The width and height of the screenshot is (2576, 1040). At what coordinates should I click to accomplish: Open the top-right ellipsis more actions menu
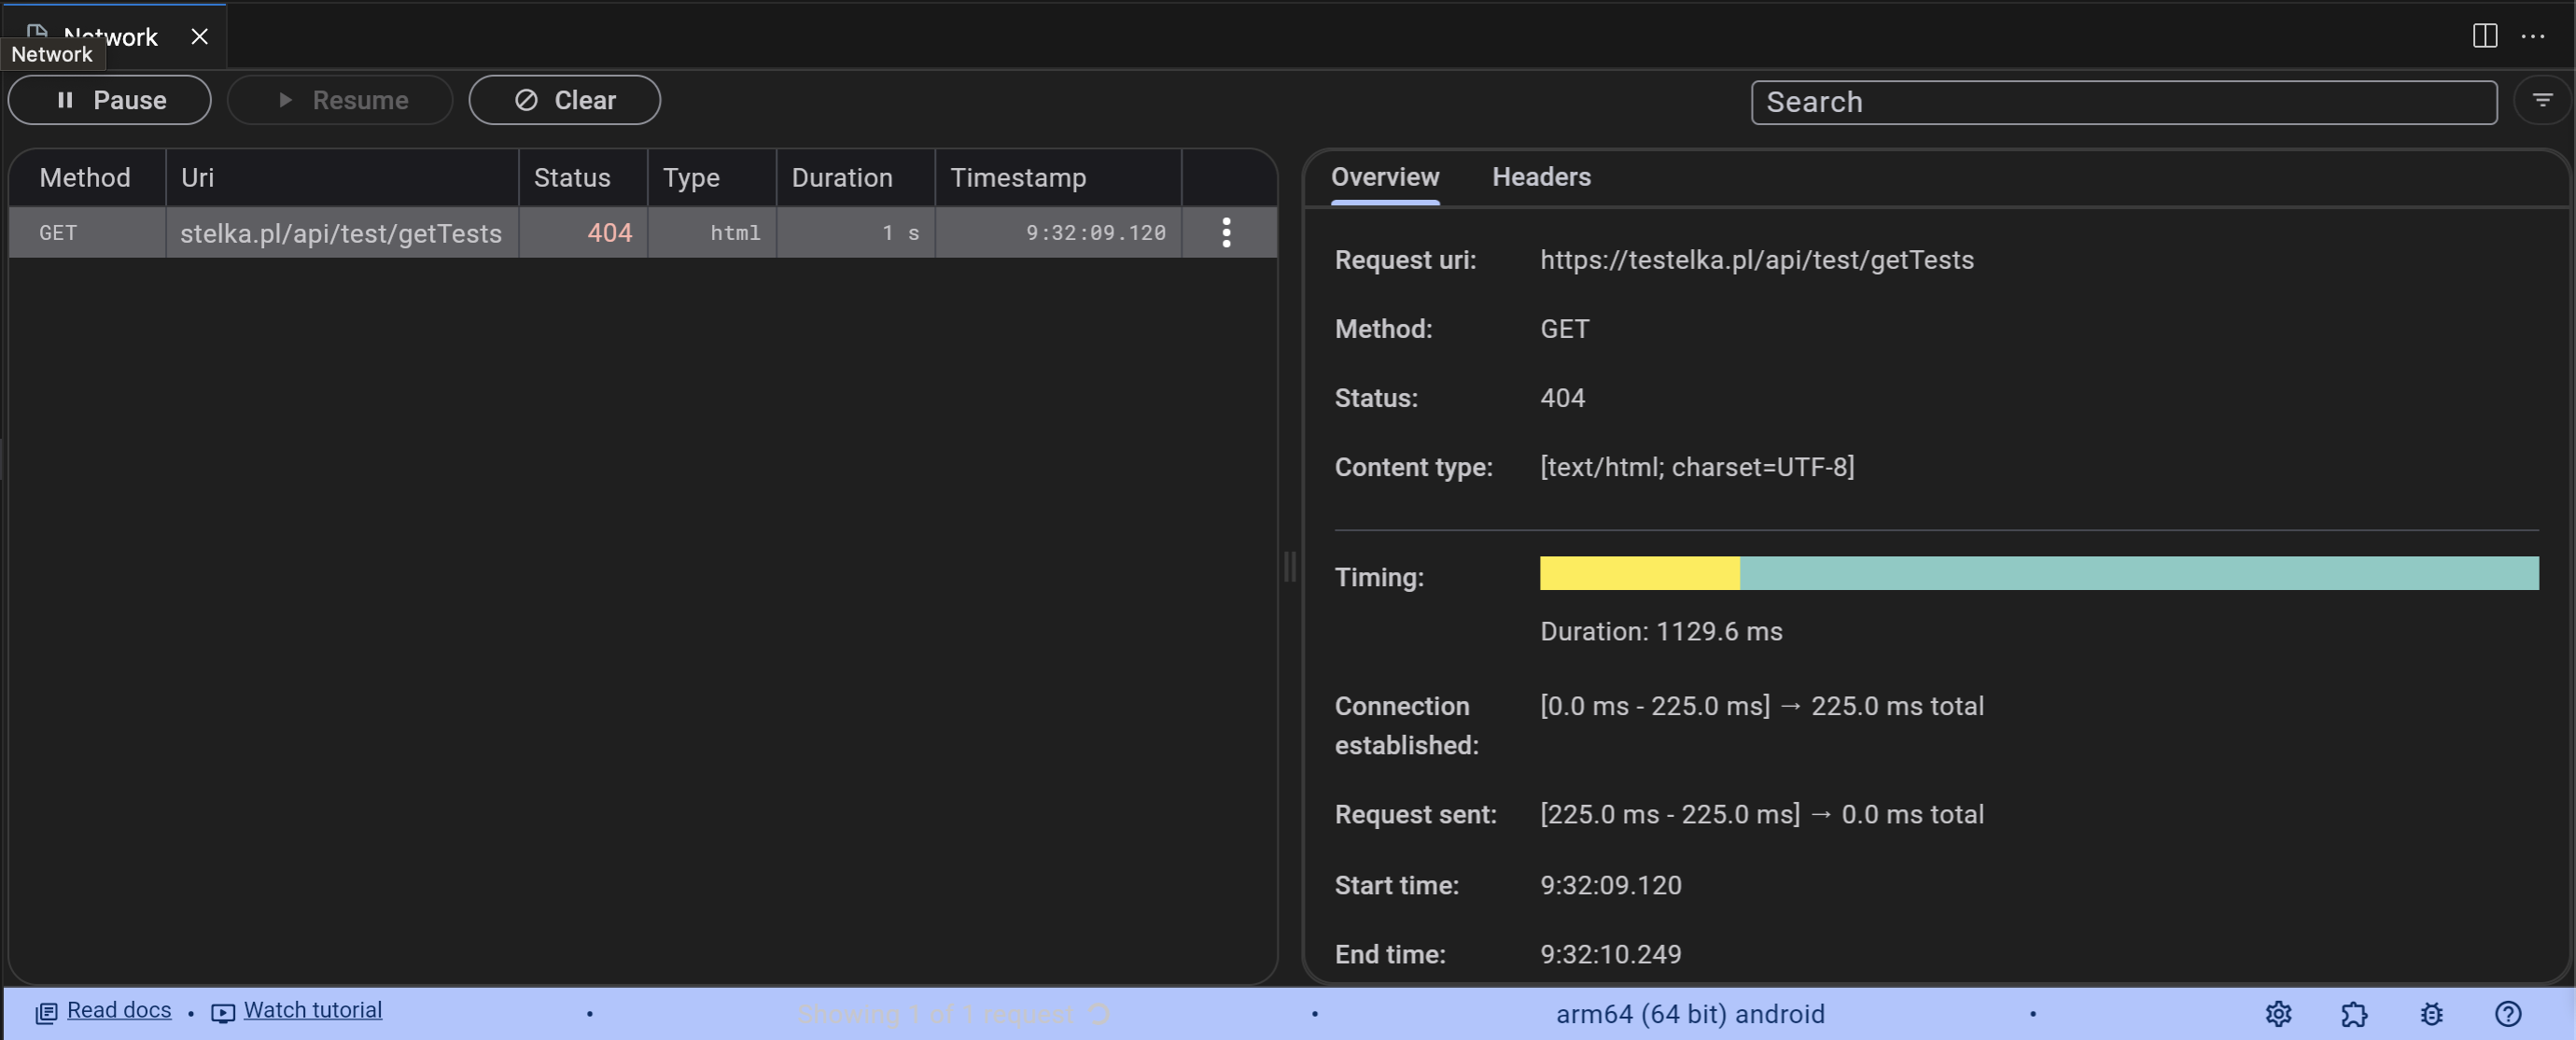pyautogui.click(x=2533, y=36)
